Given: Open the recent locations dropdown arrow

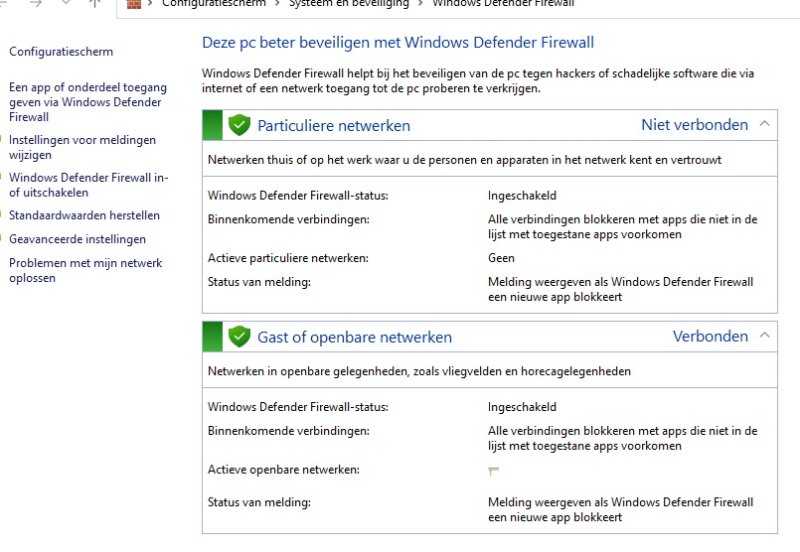Looking at the screenshot, I should pos(66,3).
